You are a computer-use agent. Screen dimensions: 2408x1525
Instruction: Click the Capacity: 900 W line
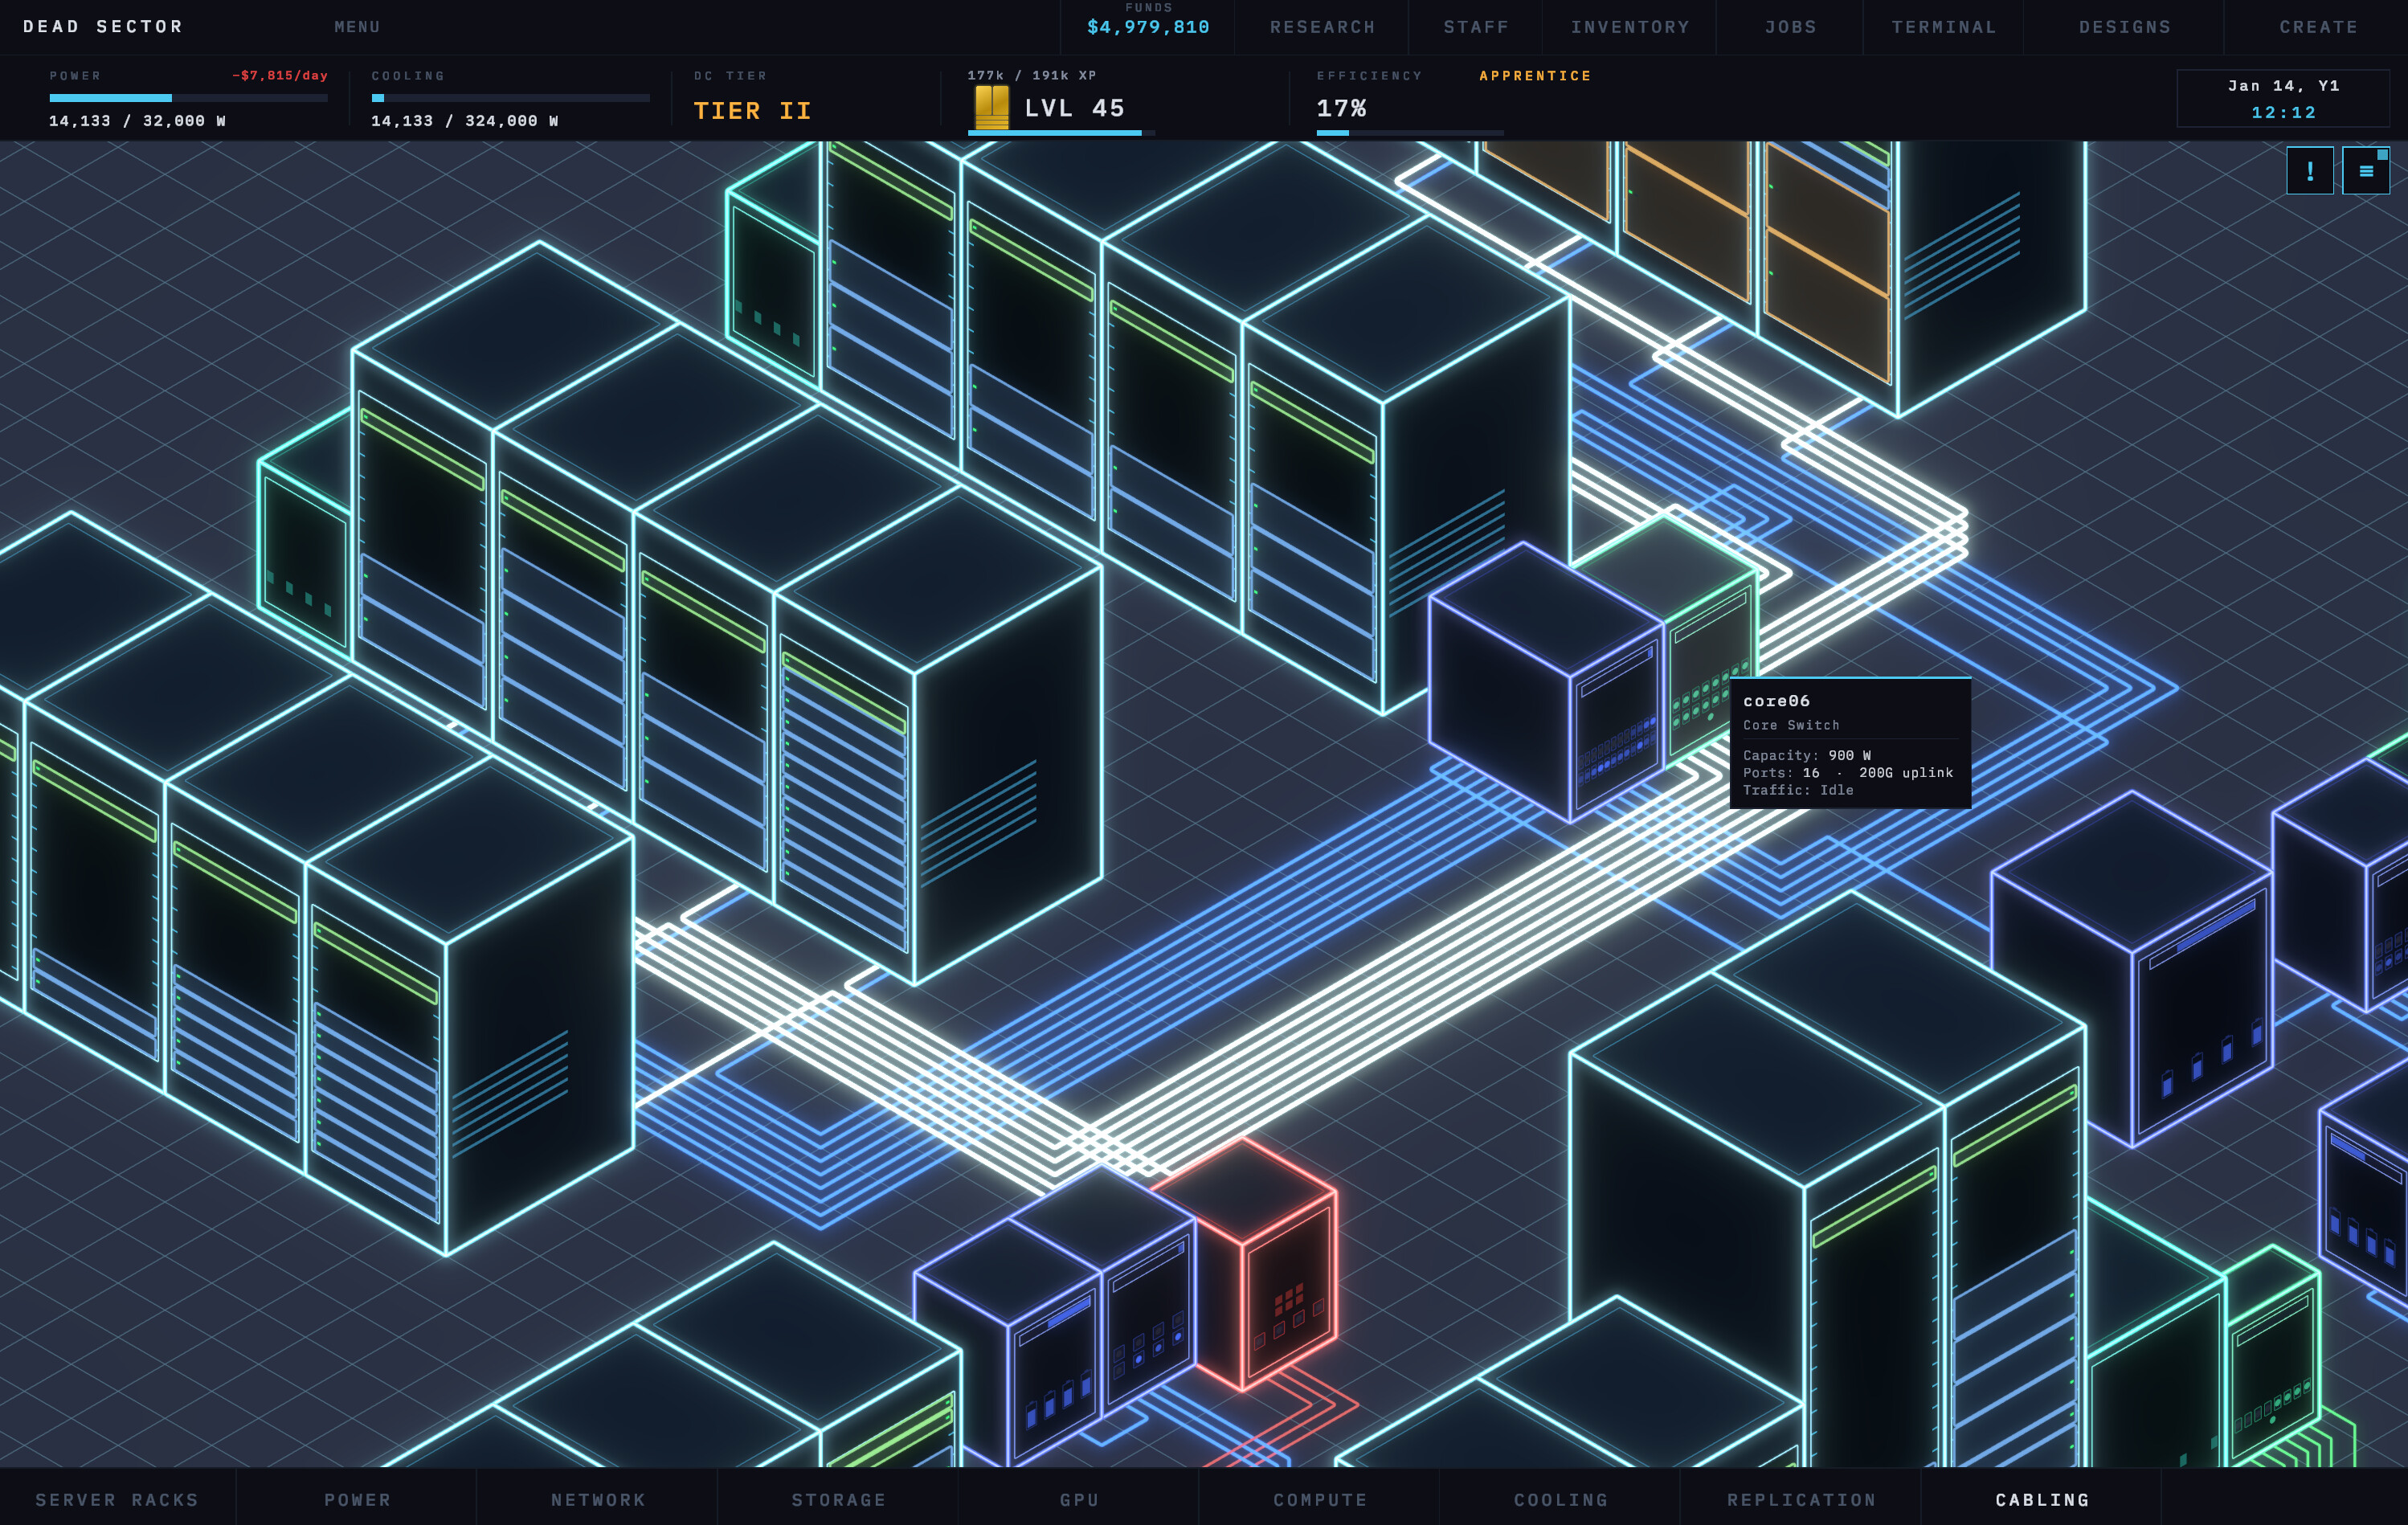1806,755
